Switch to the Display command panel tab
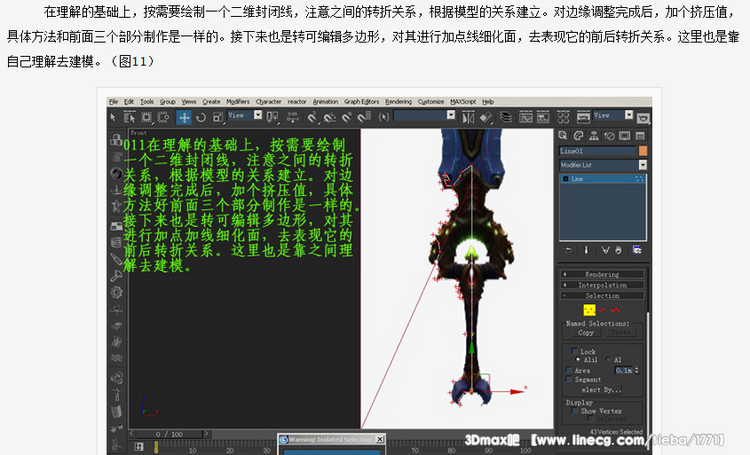This screenshot has height=455, width=750. click(x=624, y=136)
